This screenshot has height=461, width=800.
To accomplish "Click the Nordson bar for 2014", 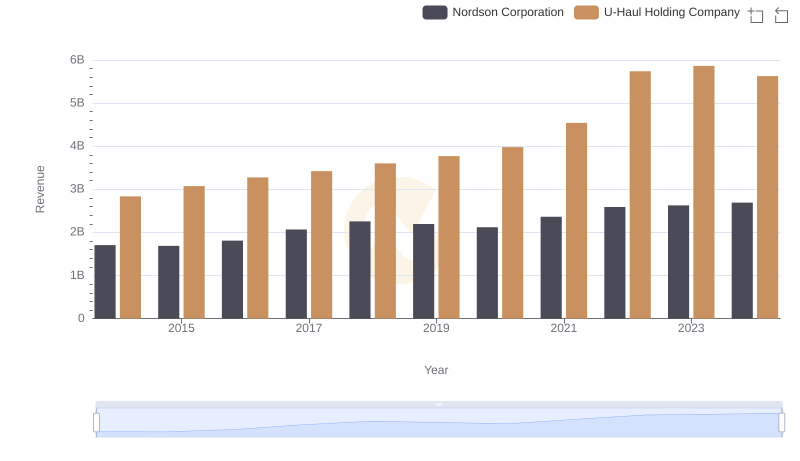I will tap(105, 282).
